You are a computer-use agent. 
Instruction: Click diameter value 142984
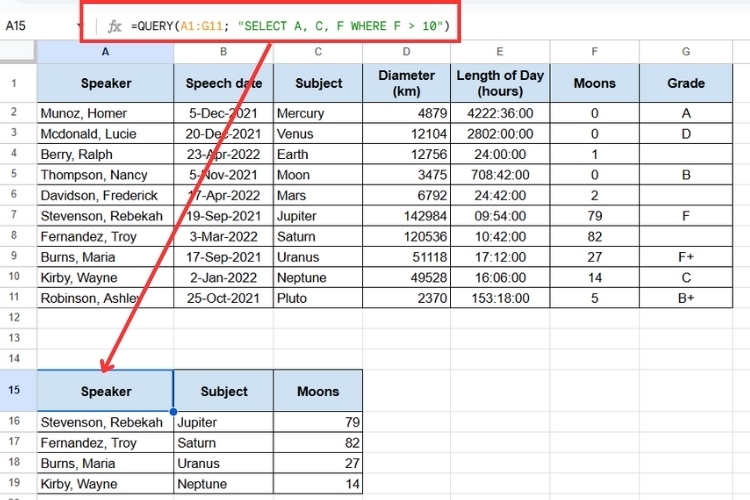click(407, 216)
